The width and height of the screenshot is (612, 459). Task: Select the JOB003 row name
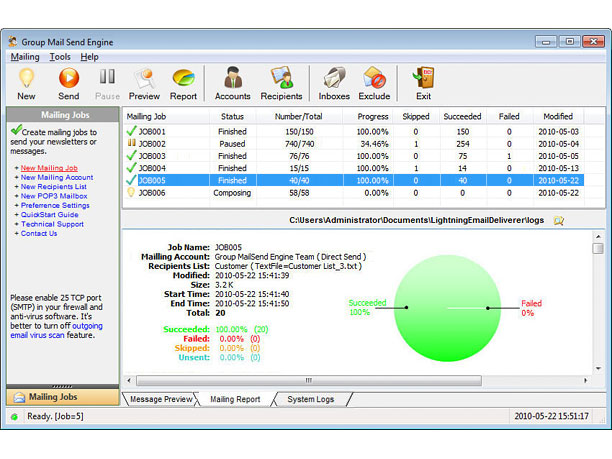[x=152, y=156]
